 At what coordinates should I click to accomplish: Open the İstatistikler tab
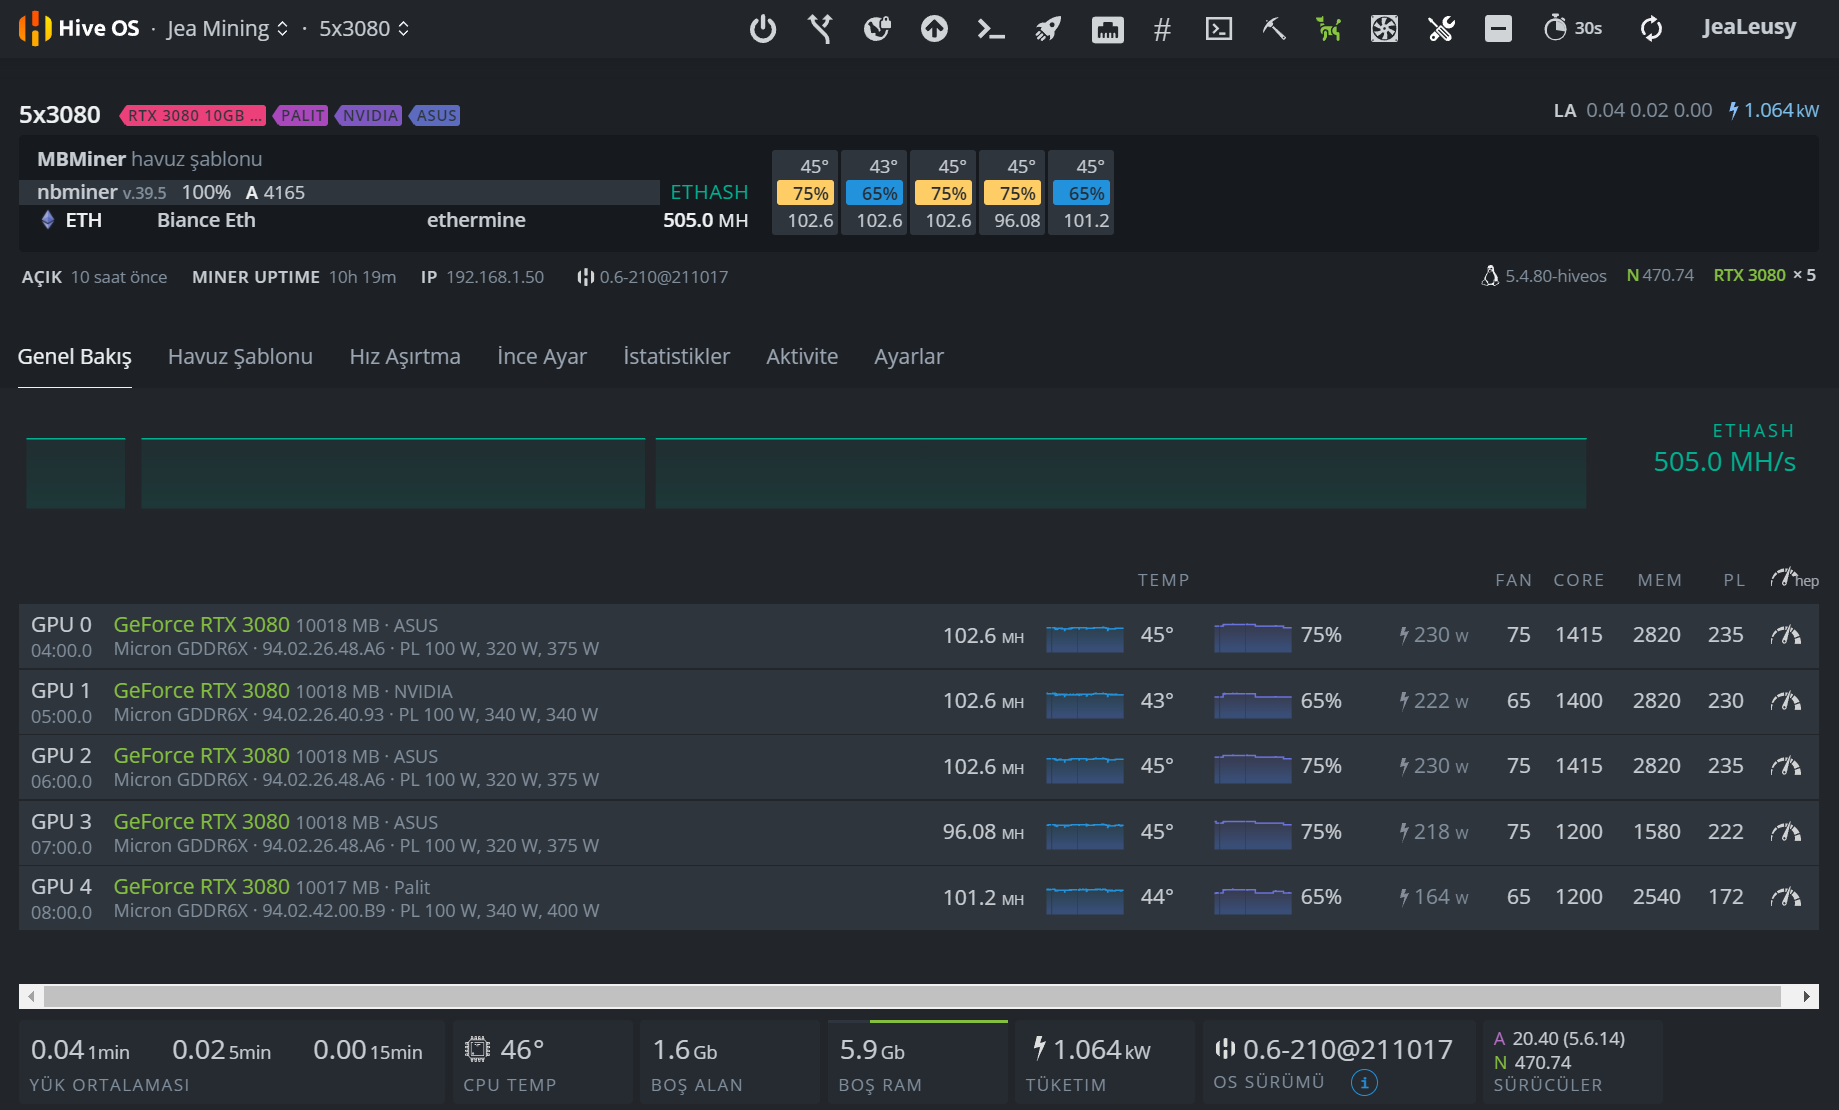click(x=676, y=357)
